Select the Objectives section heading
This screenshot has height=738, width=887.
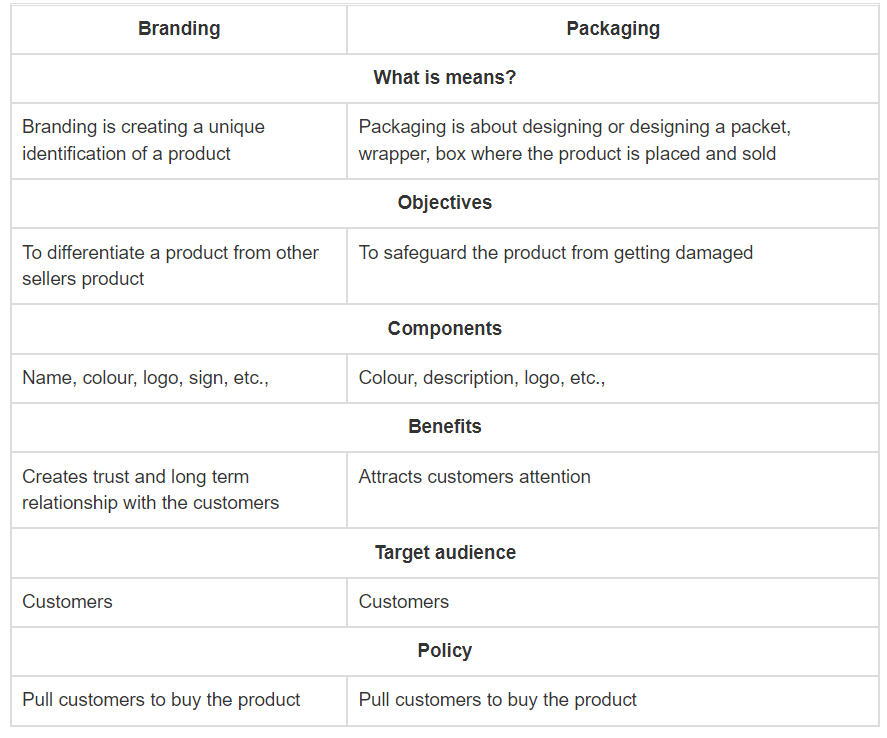(x=445, y=202)
